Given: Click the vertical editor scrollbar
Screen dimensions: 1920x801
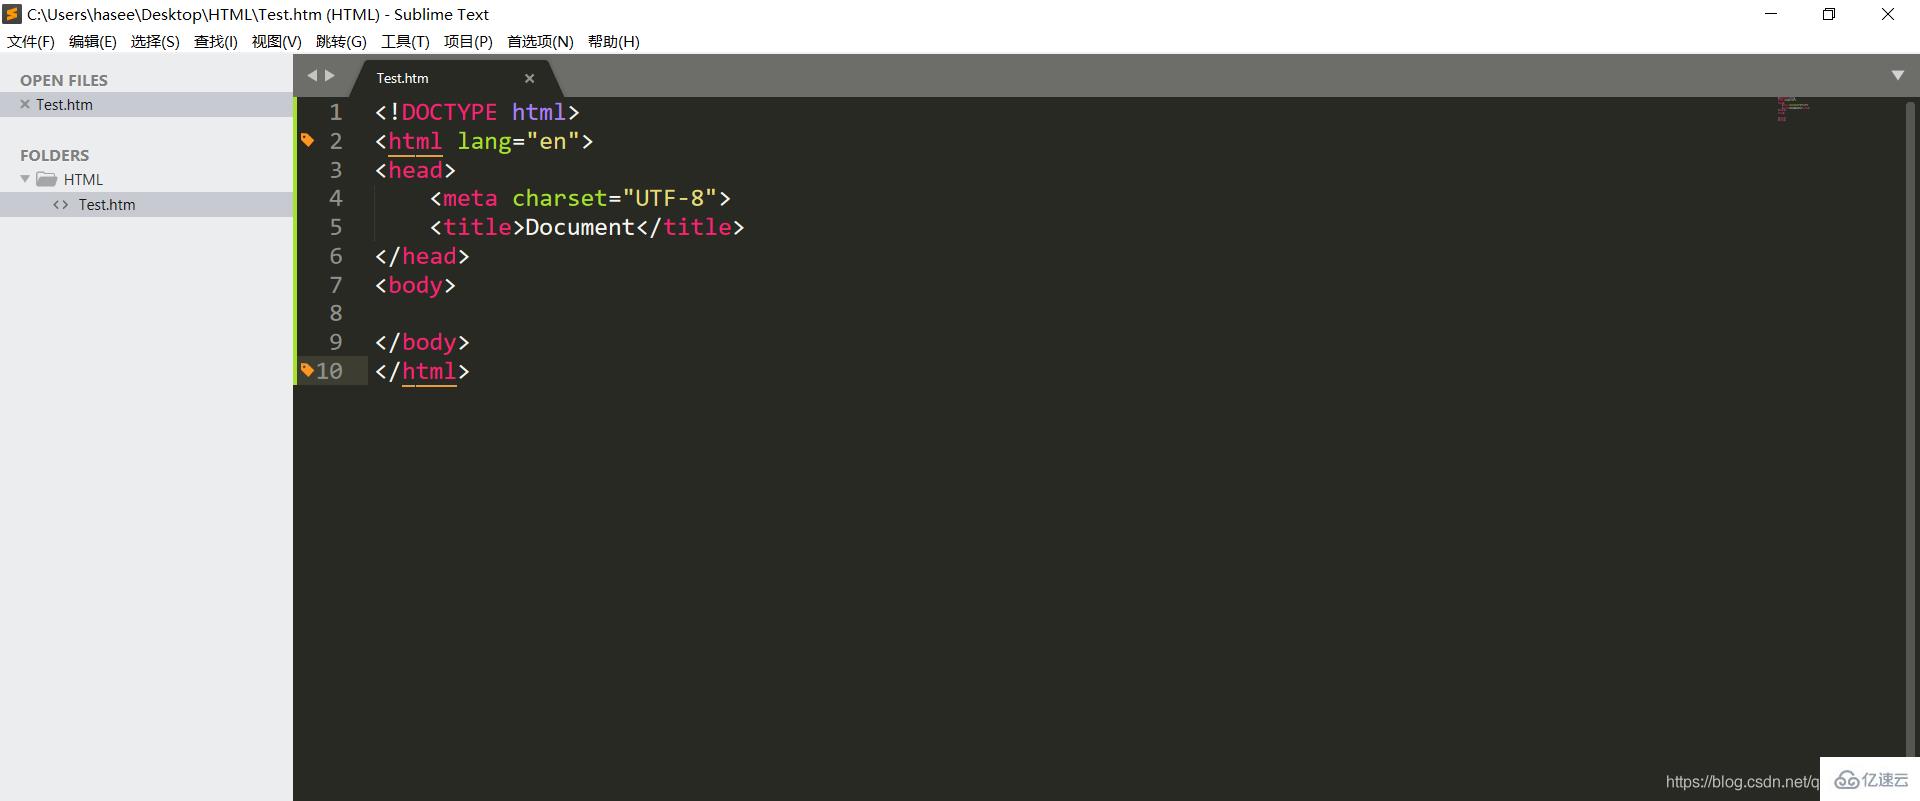Looking at the screenshot, I should (x=1910, y=430).
